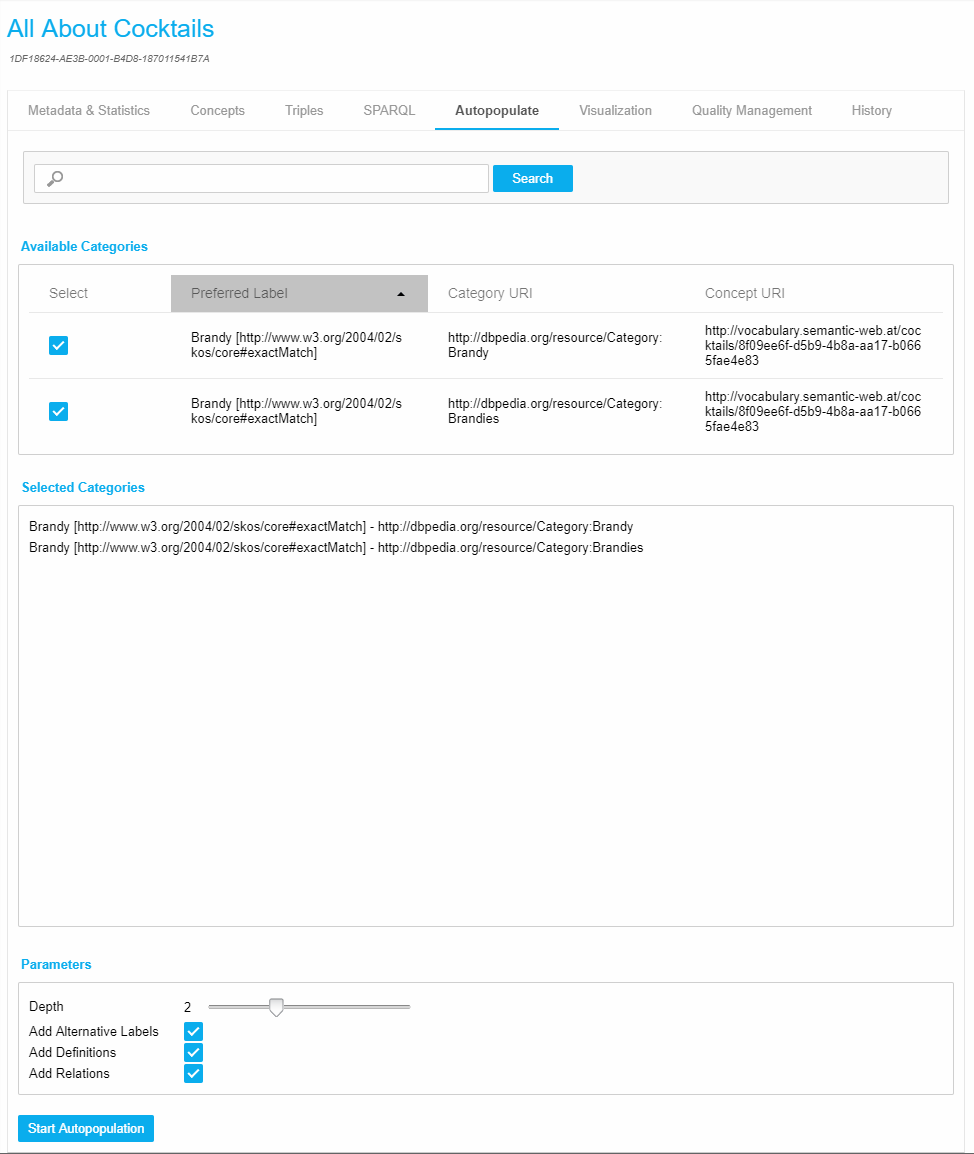Open the Metadata & Statistics tab
Viewport: 974px width, 1154px height.
[x=89, y=111]
